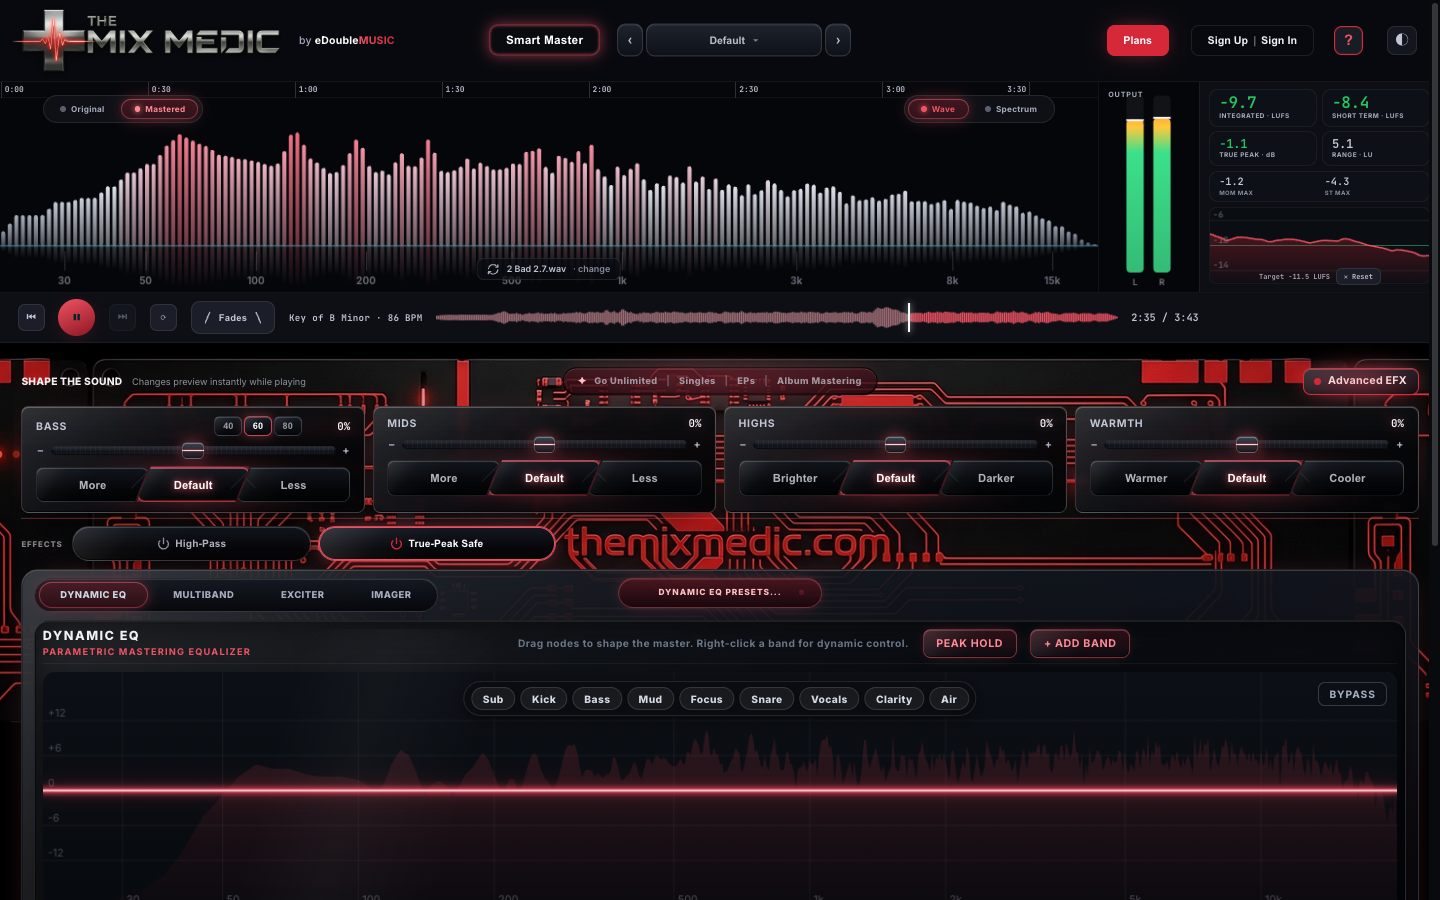Open the Dynamic EQ tab
This screenshot has height=900, width=1440.
(93, 595)
